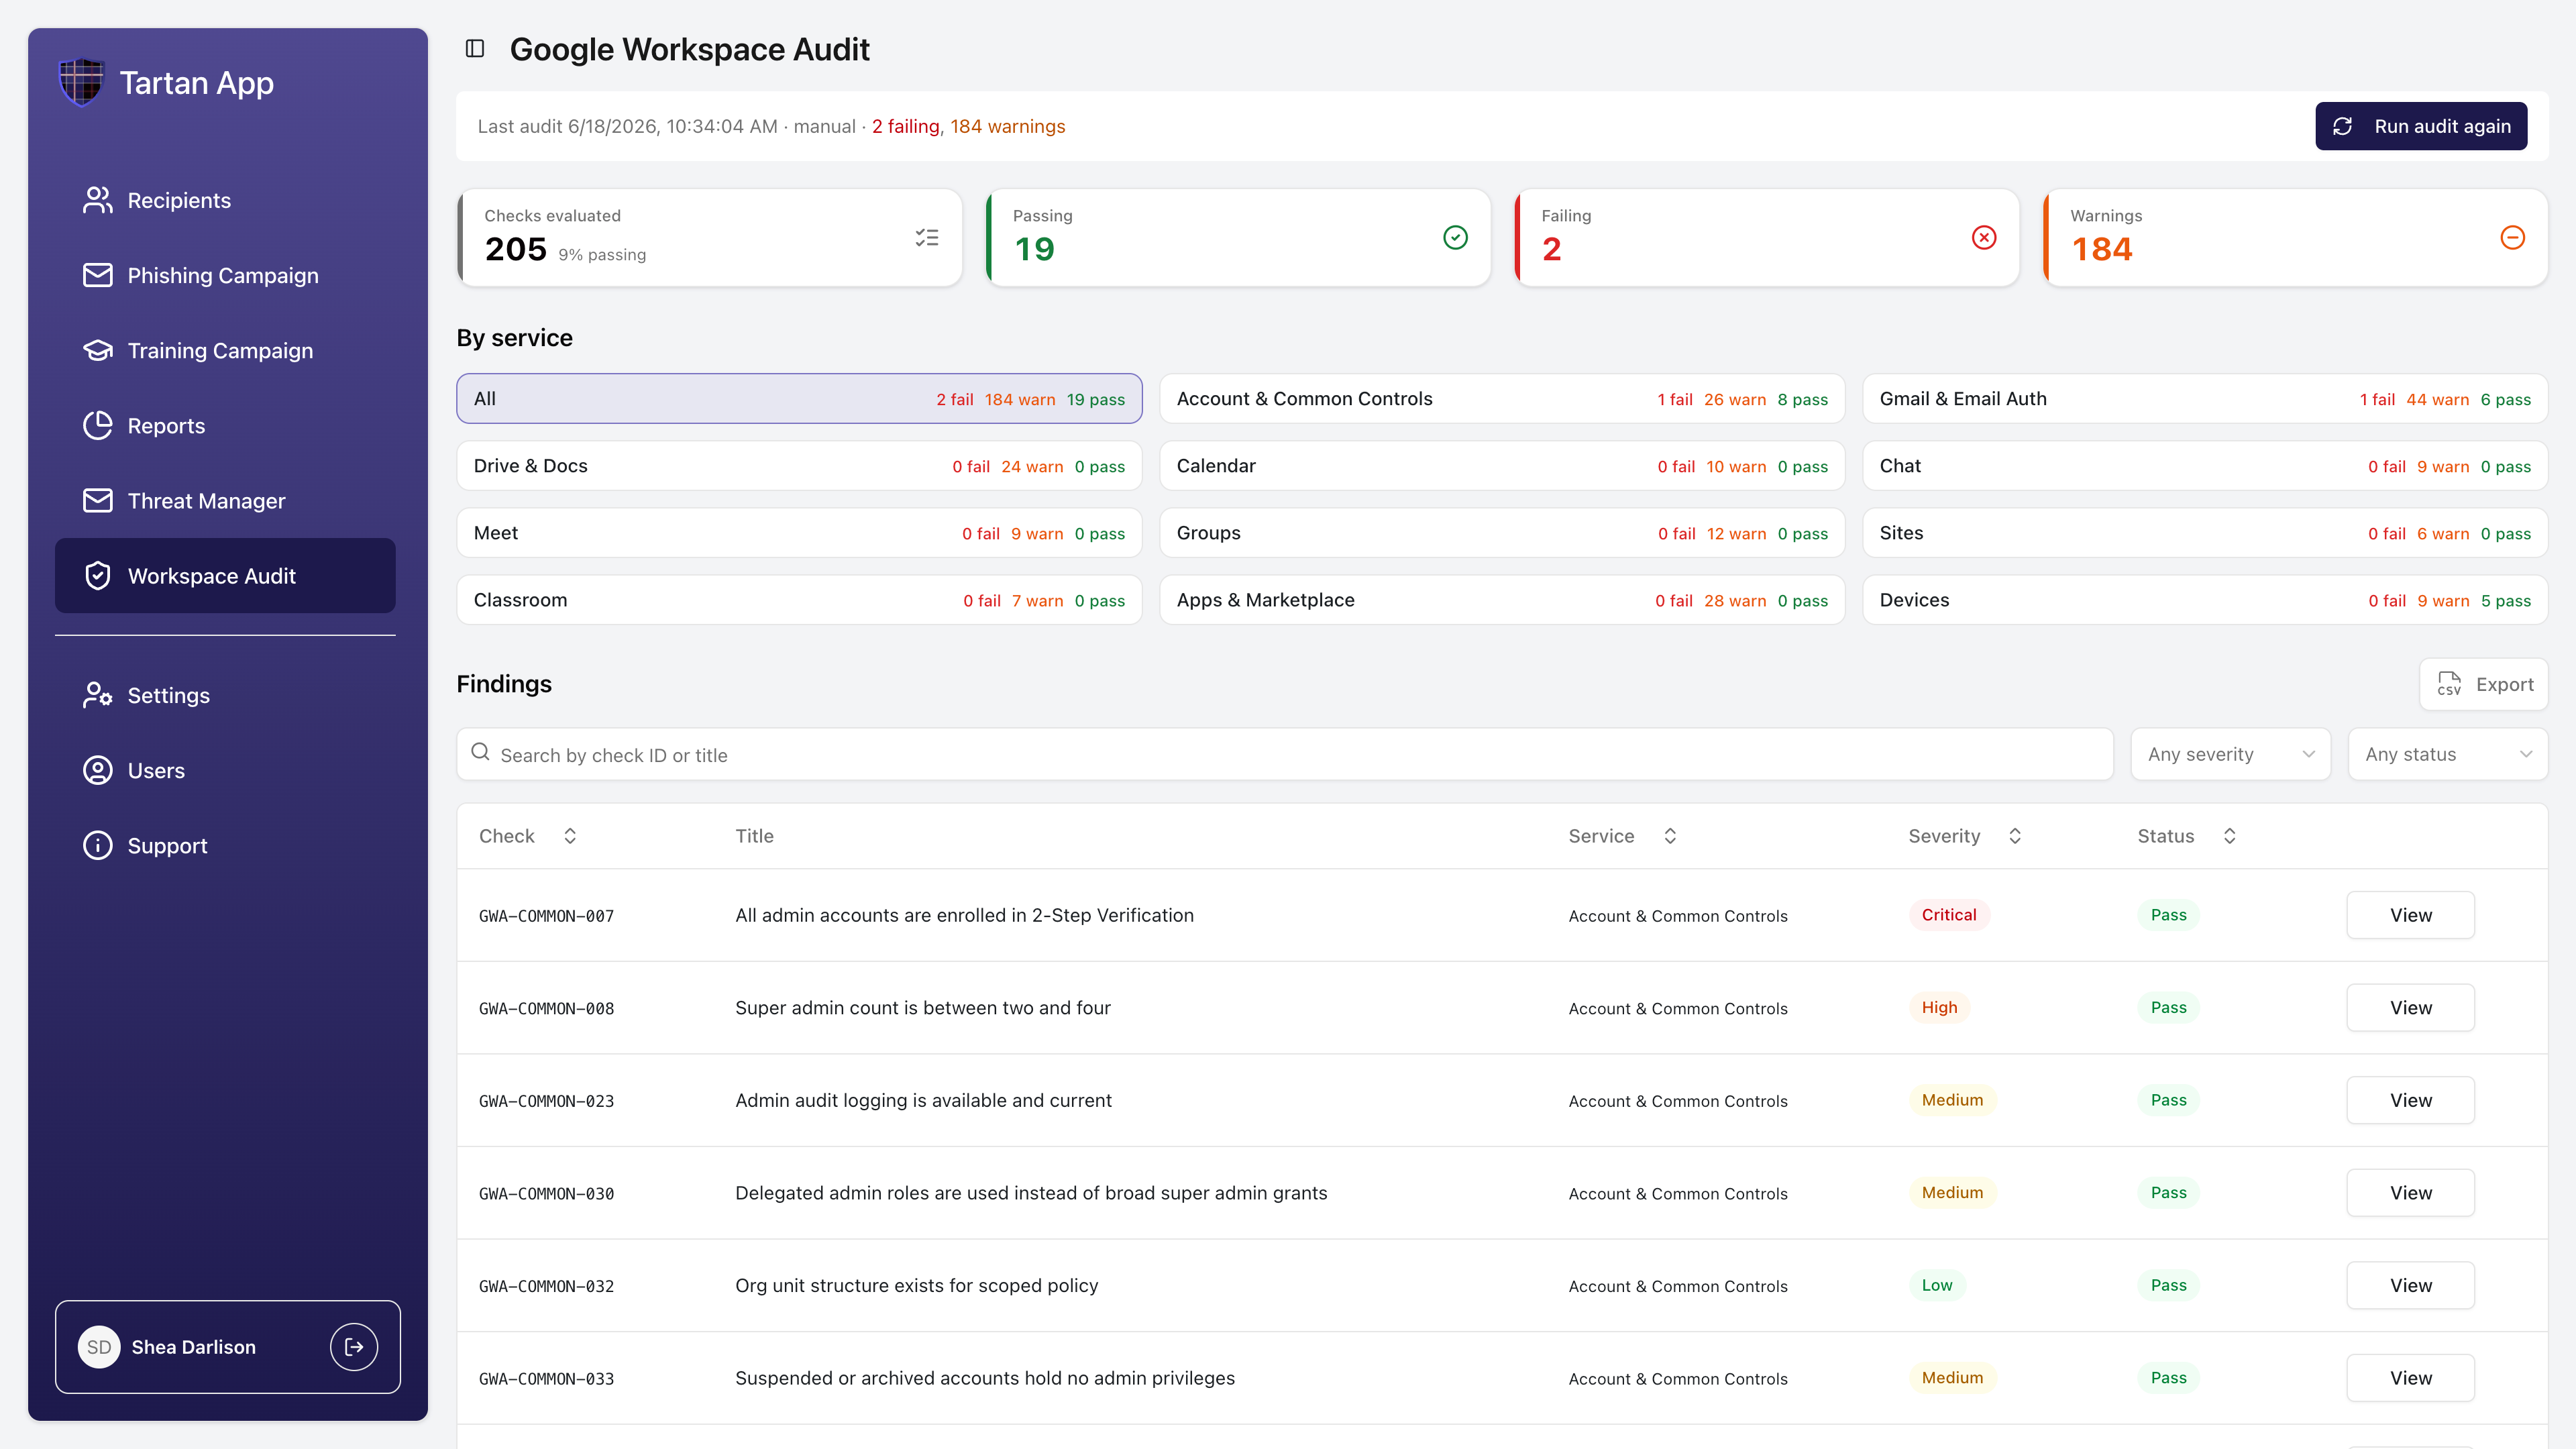View details for GWA-COMMON-023

tap(2410, 1100)
